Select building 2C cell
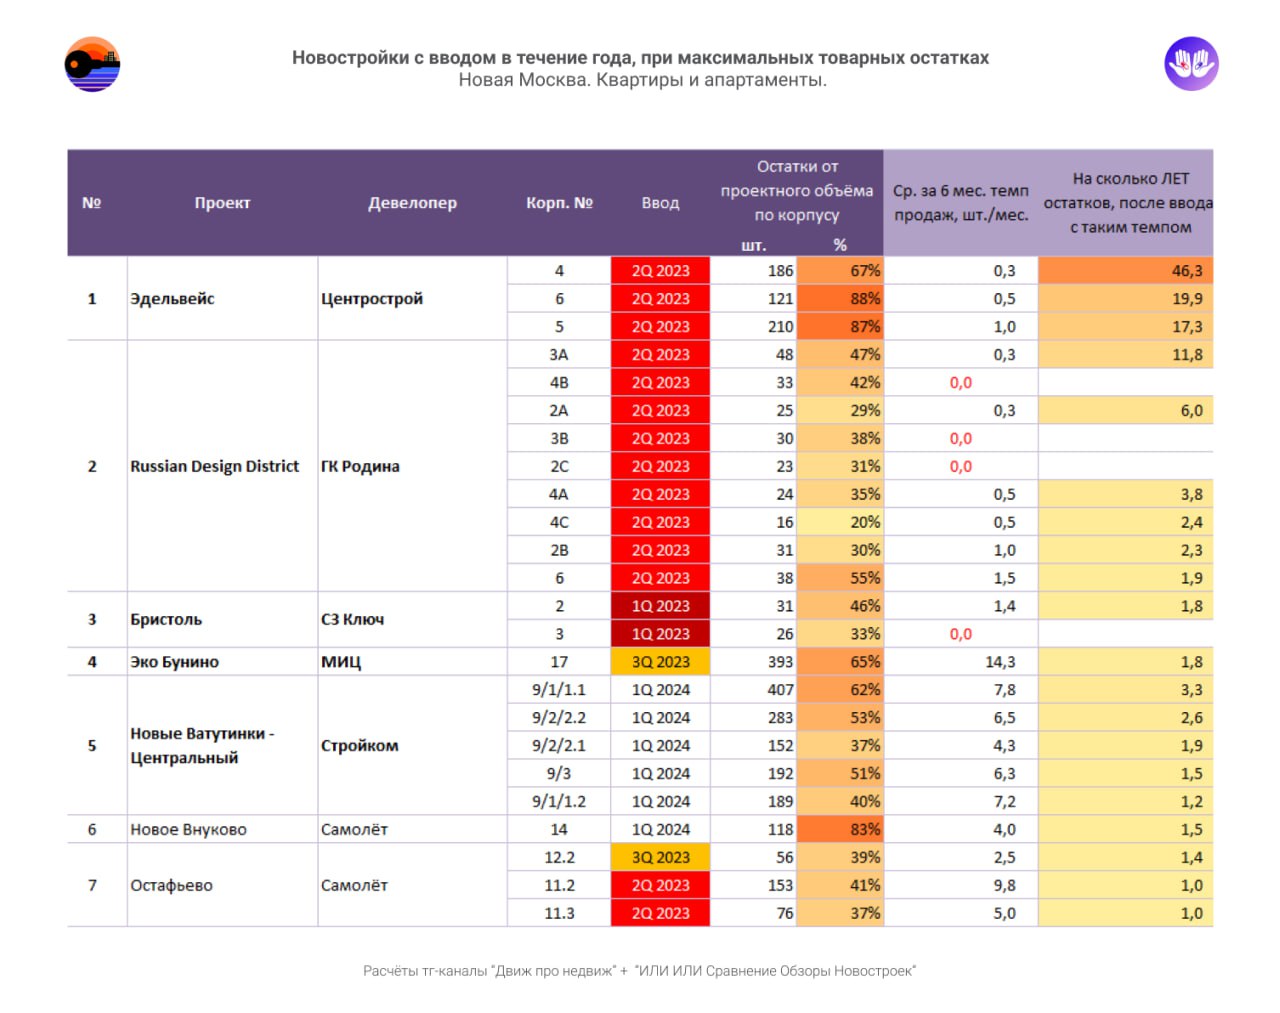 point(559,467)
